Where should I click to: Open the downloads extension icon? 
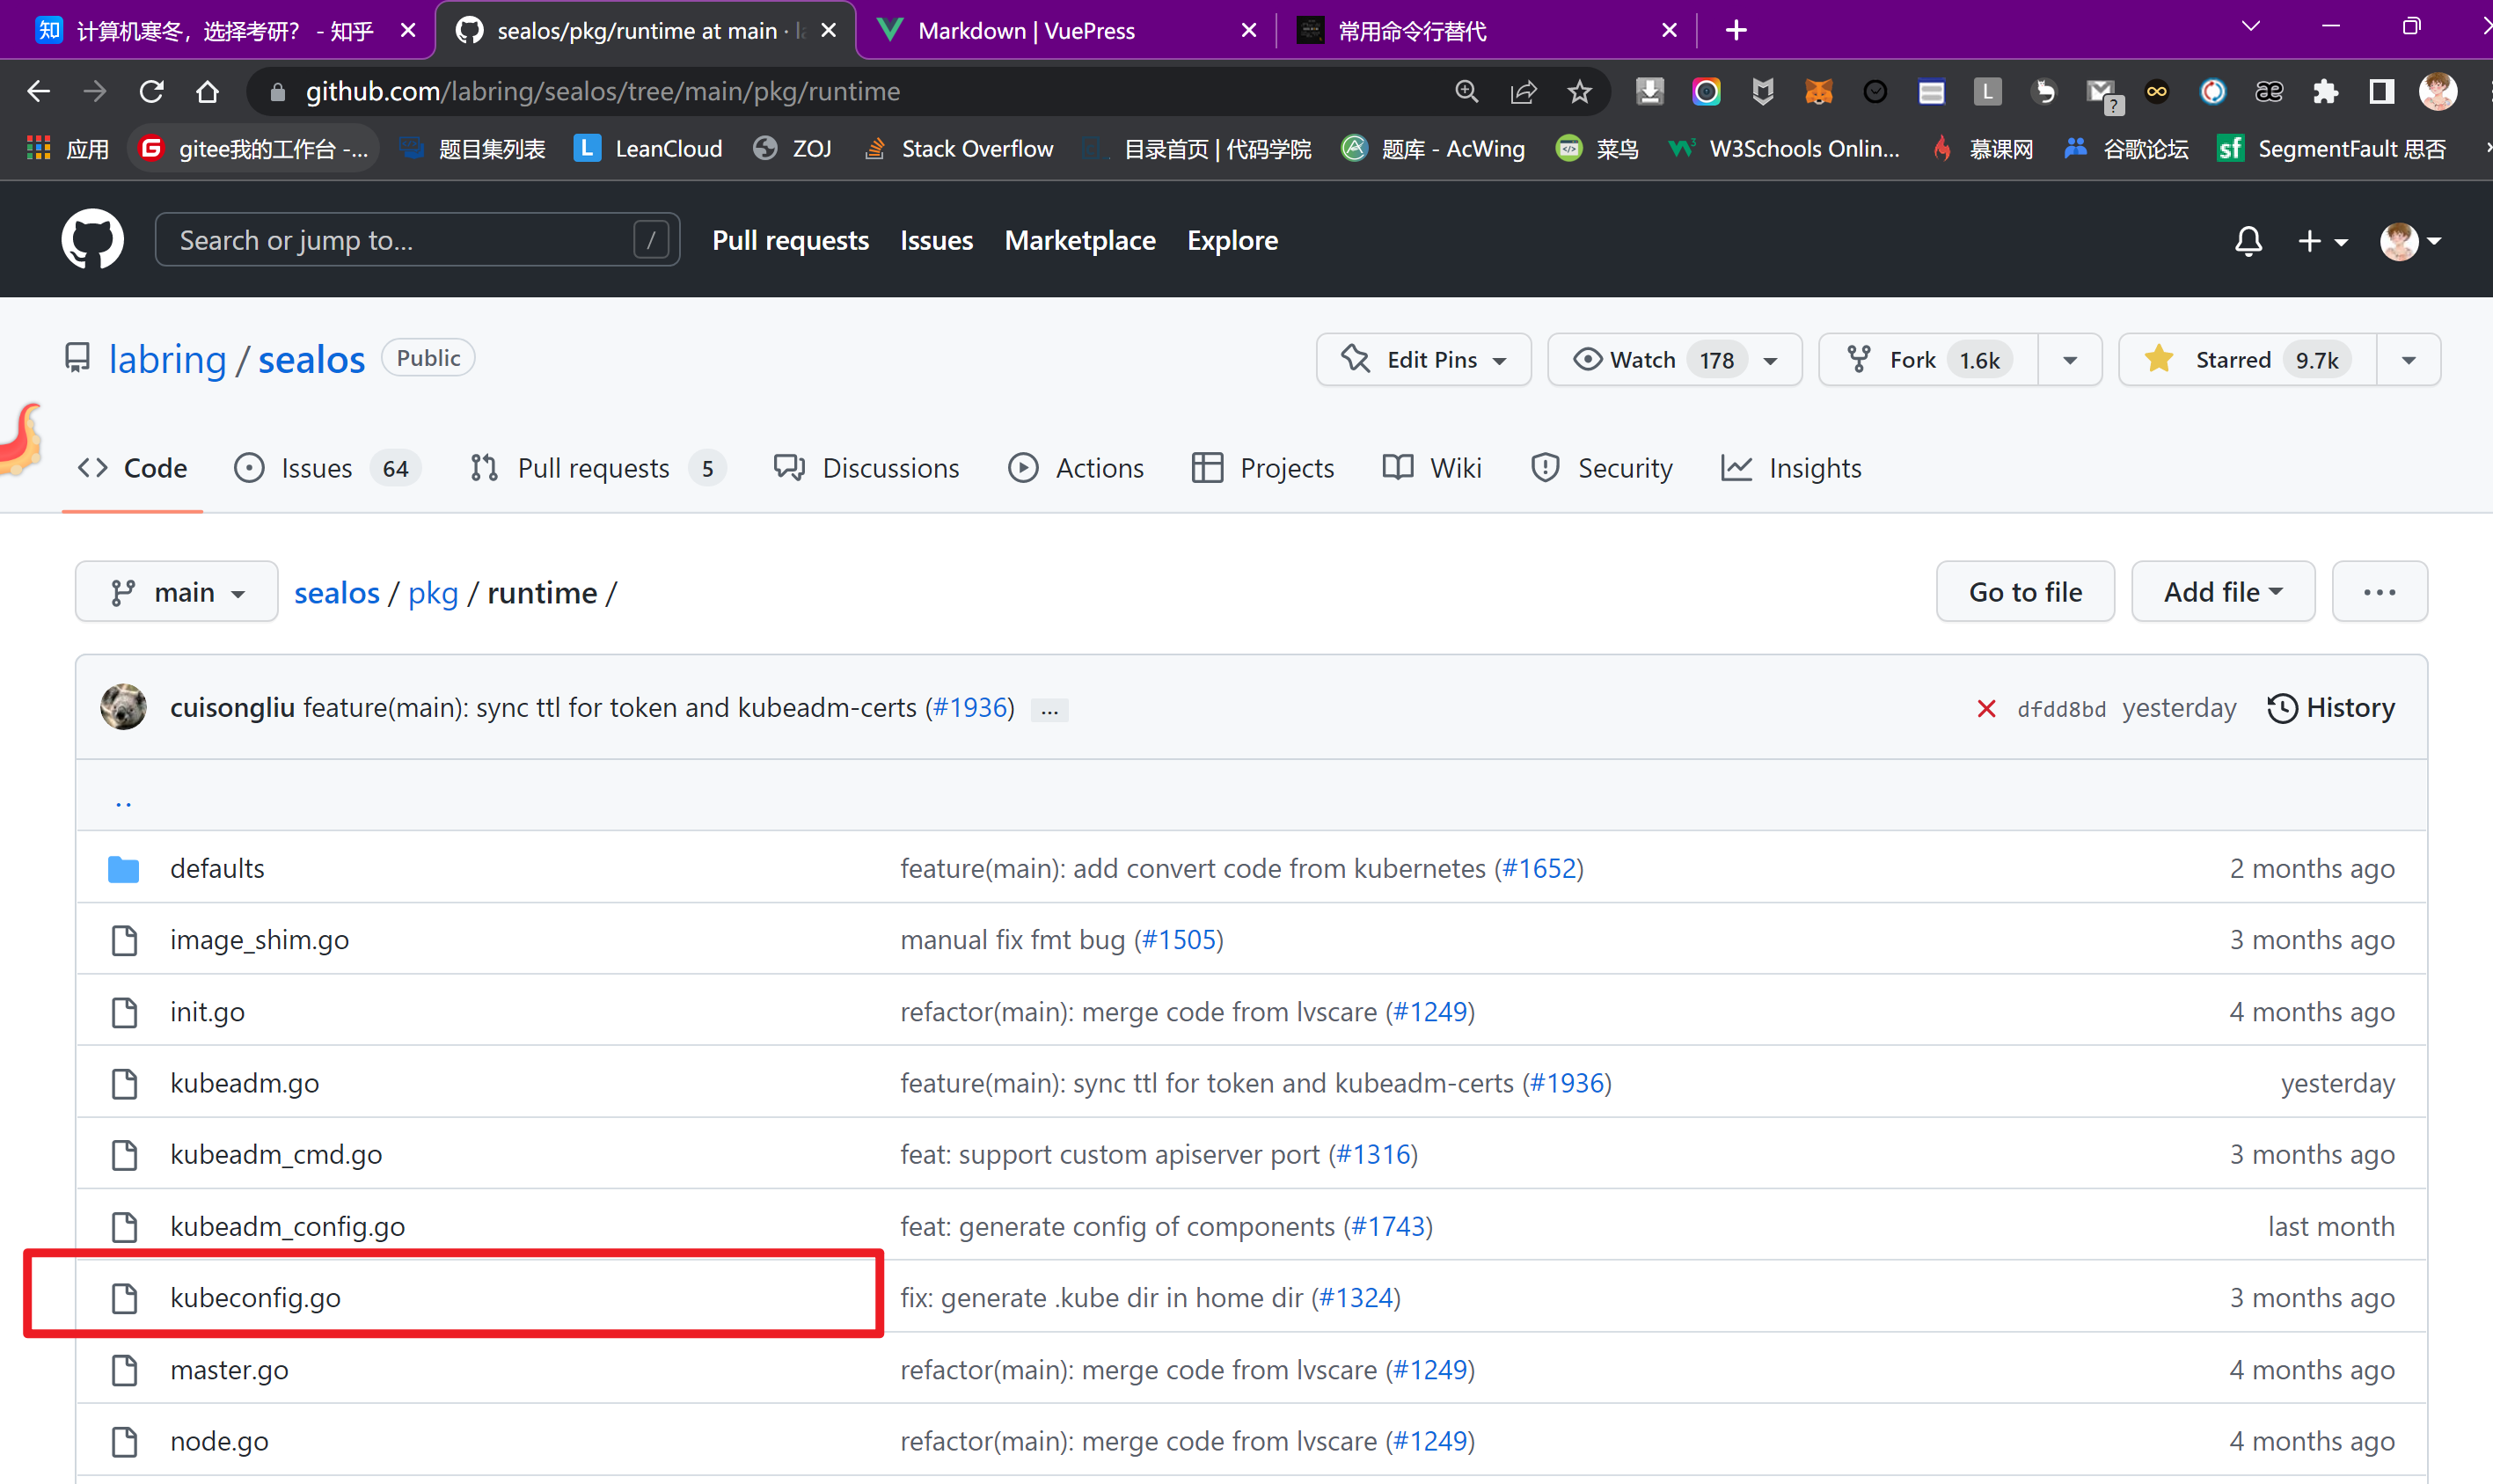tap(1649, 92)
